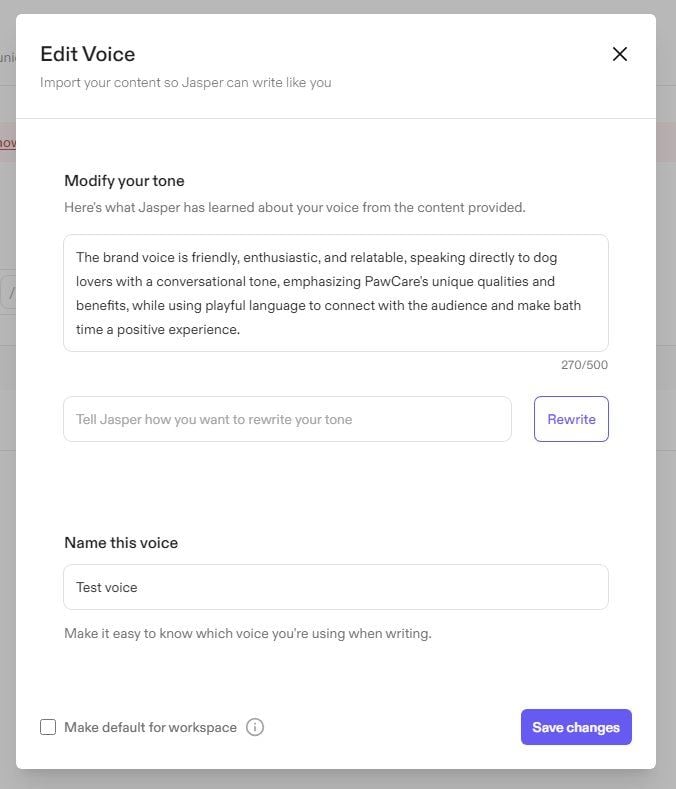Viewport: 676px width, 789px height.
Task: Enable the Make default for workspace checkbox
Action: pos(48,727)
